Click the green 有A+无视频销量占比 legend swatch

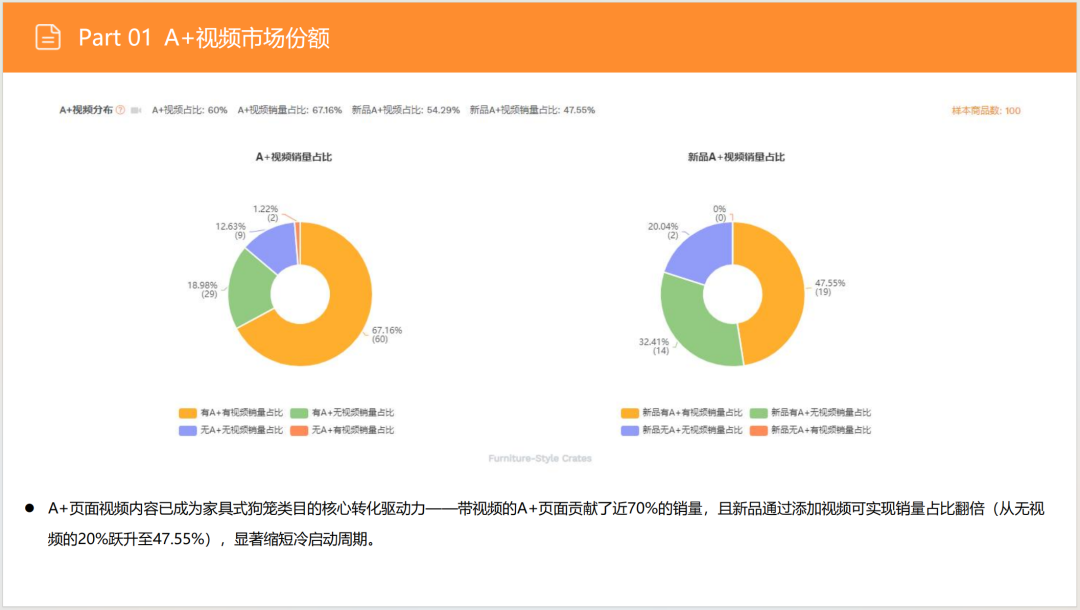coord(299,413)
